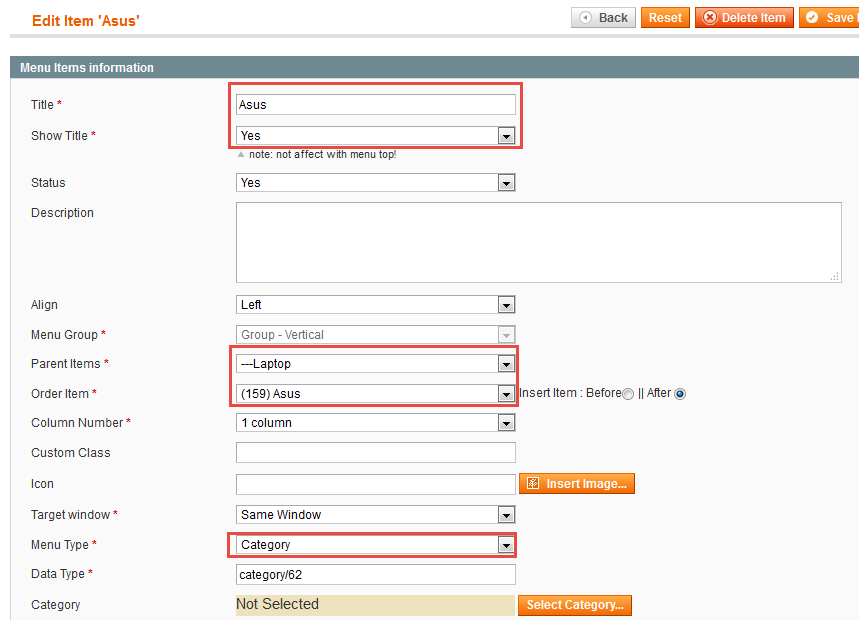This screenshot has width=859, height=620.
Task: Open the Parent Items dropdown showing Laptop
Action: coord(376,364)
